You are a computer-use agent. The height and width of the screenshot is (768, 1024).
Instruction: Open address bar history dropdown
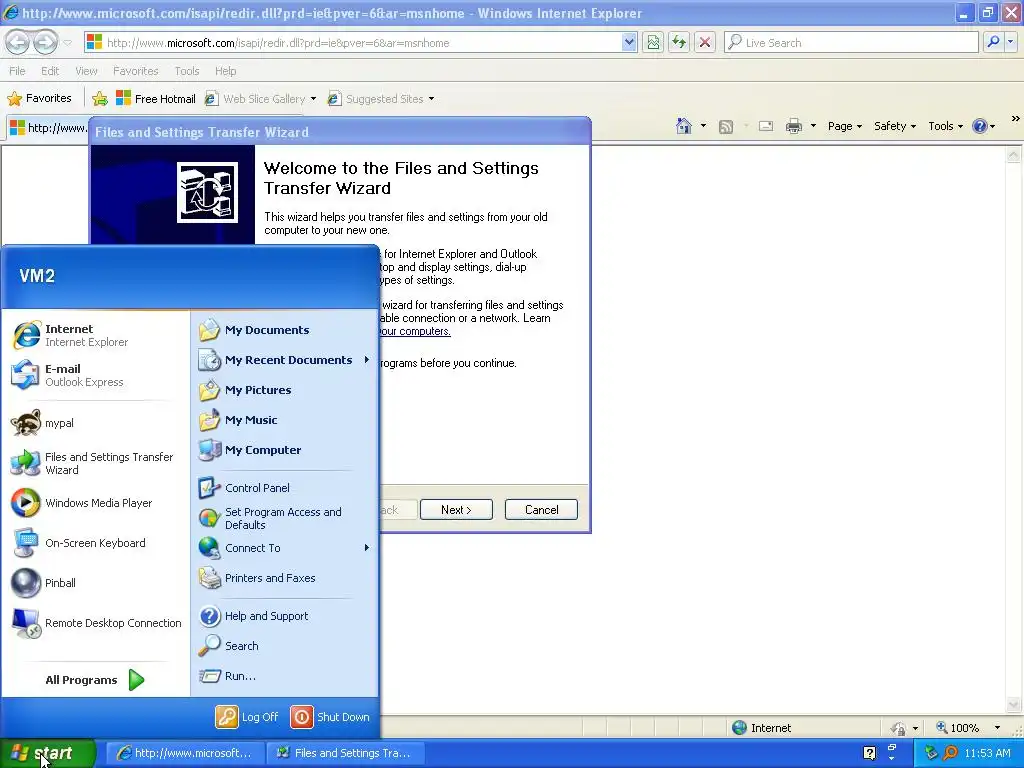[629, 42]
